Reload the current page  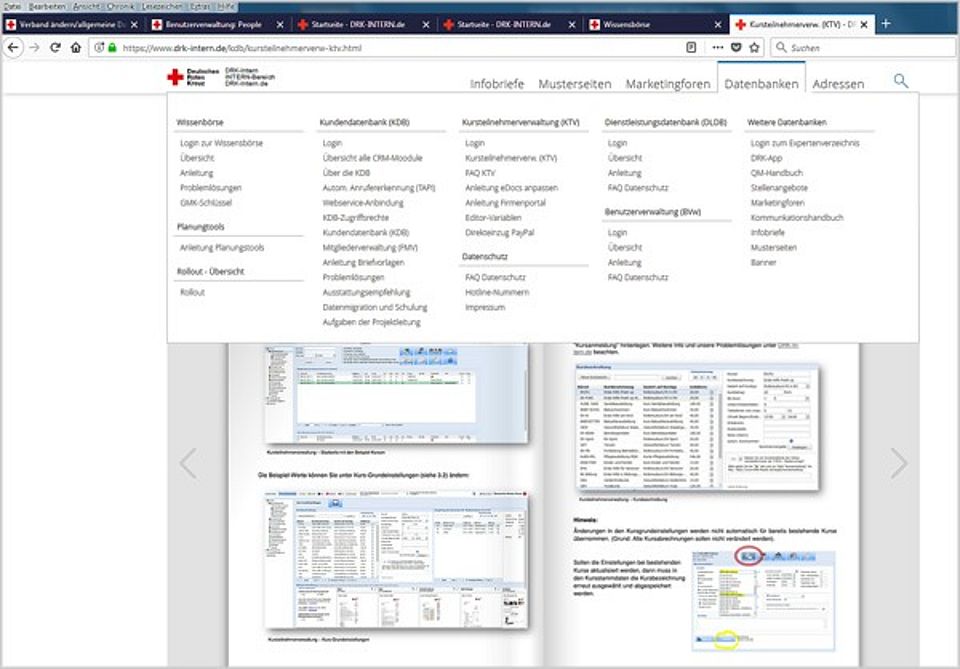click(55, 47)
